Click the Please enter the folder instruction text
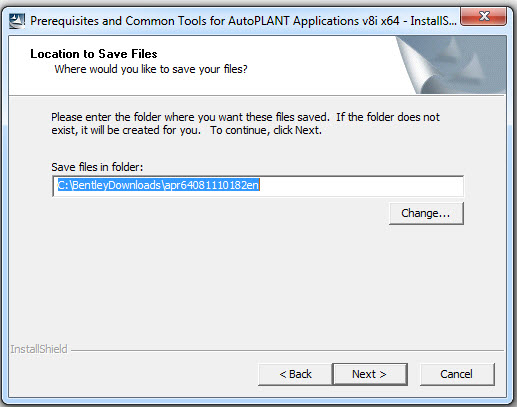The width and height of the screenshot is (517, 407). click(x=245, y=124)
